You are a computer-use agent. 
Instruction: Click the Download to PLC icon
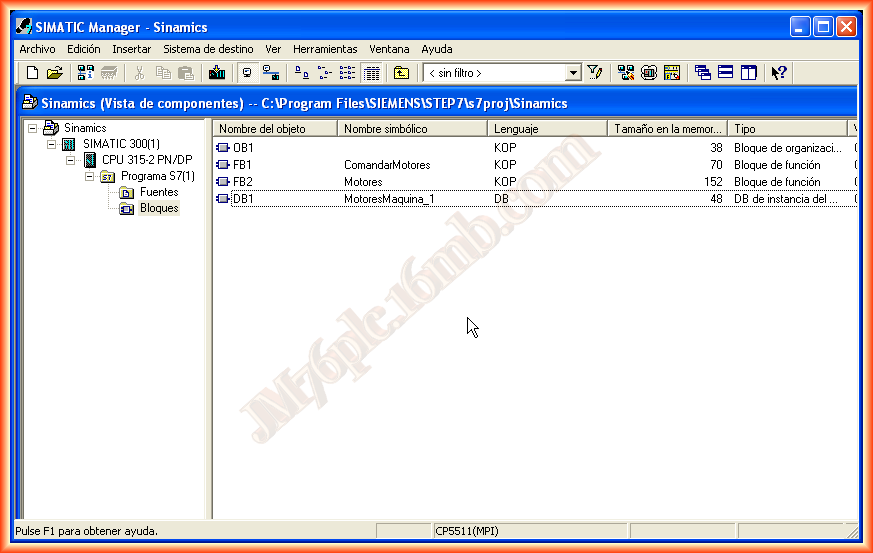pyautogui.click(x=217, y=73)
